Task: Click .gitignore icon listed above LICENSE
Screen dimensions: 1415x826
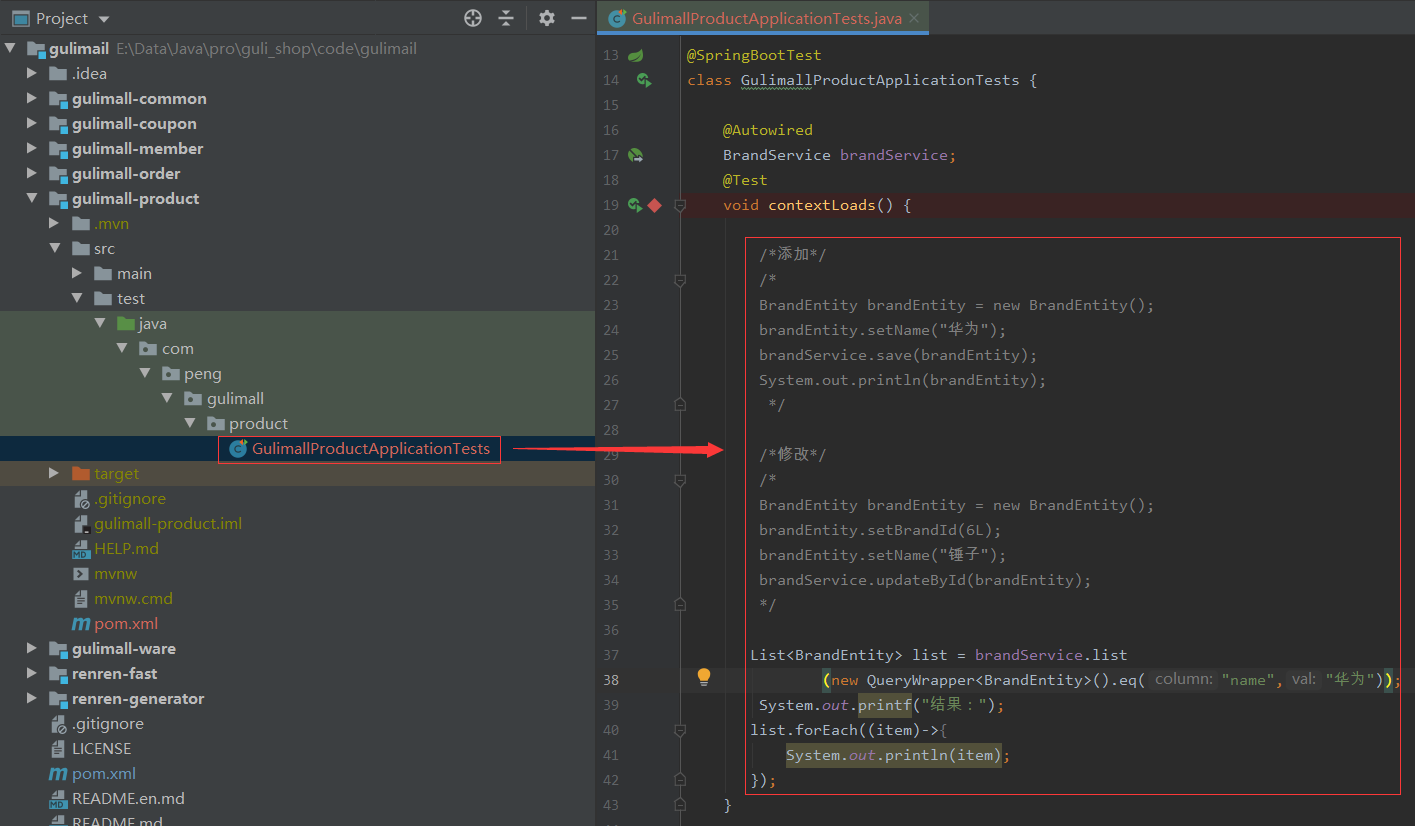Action: 58,724
